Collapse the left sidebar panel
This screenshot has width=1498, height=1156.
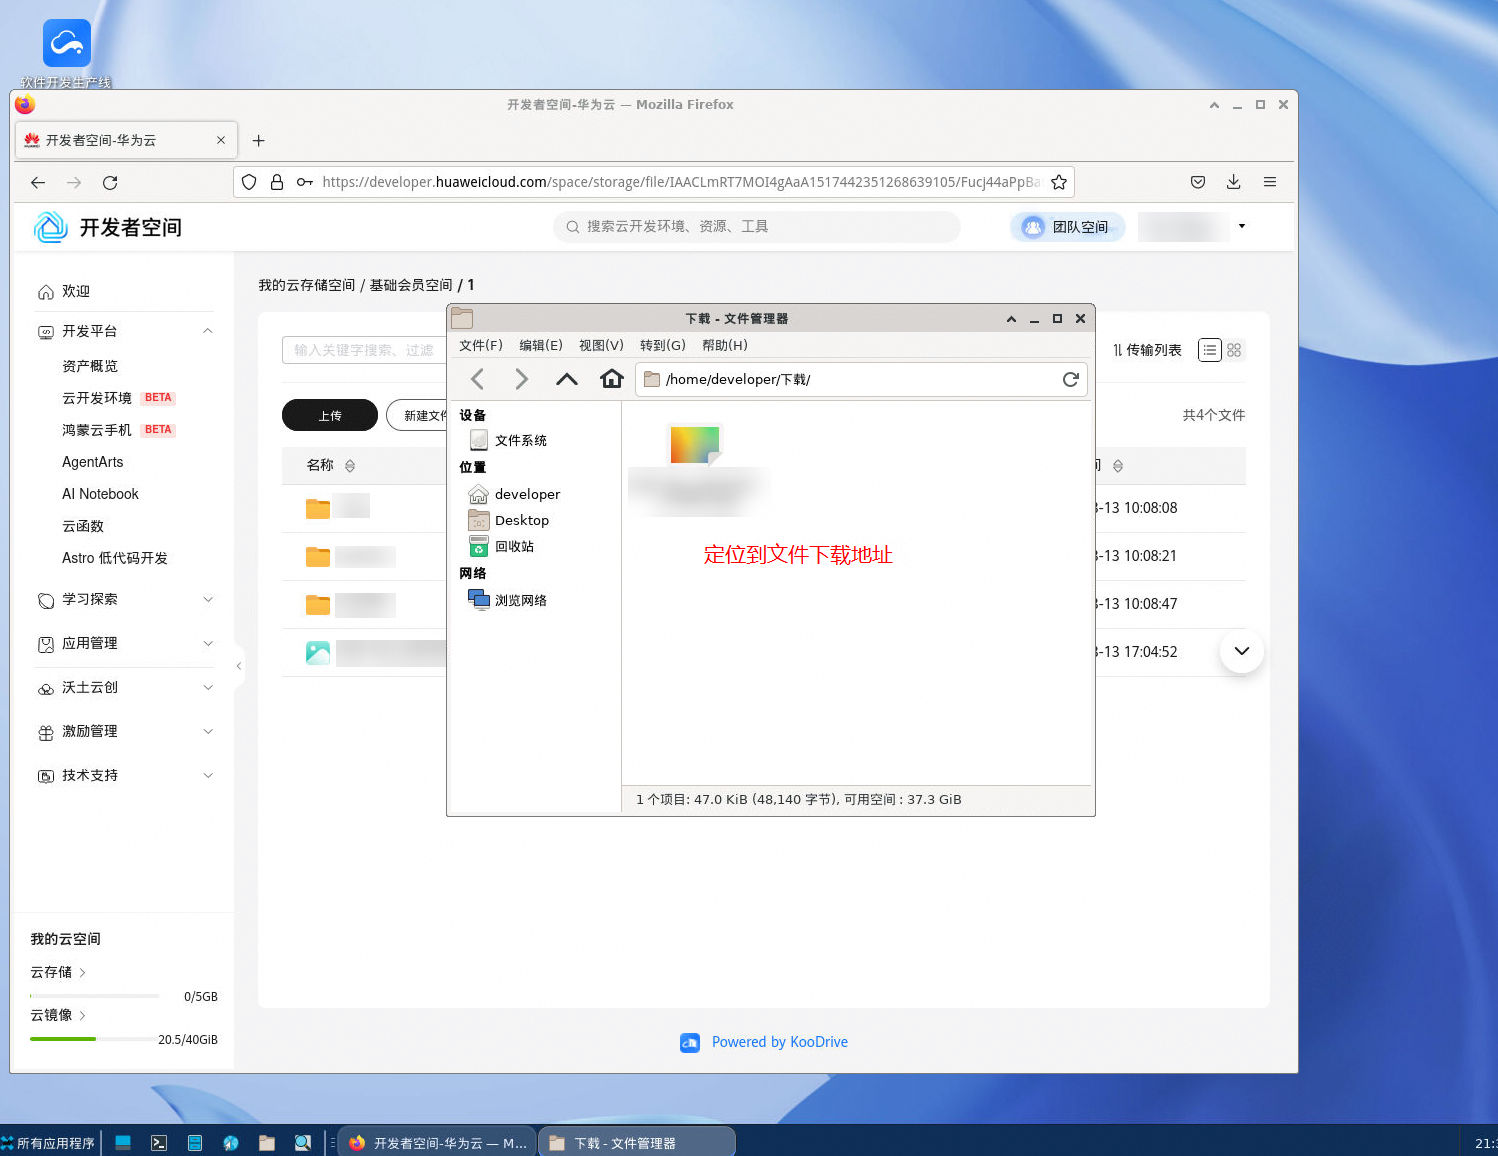[239, 666]
